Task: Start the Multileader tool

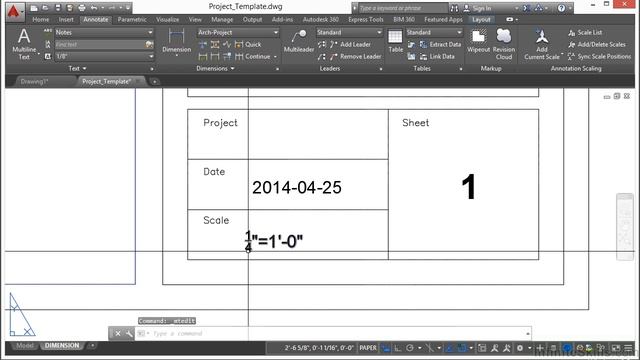Action: coord(299,41)
